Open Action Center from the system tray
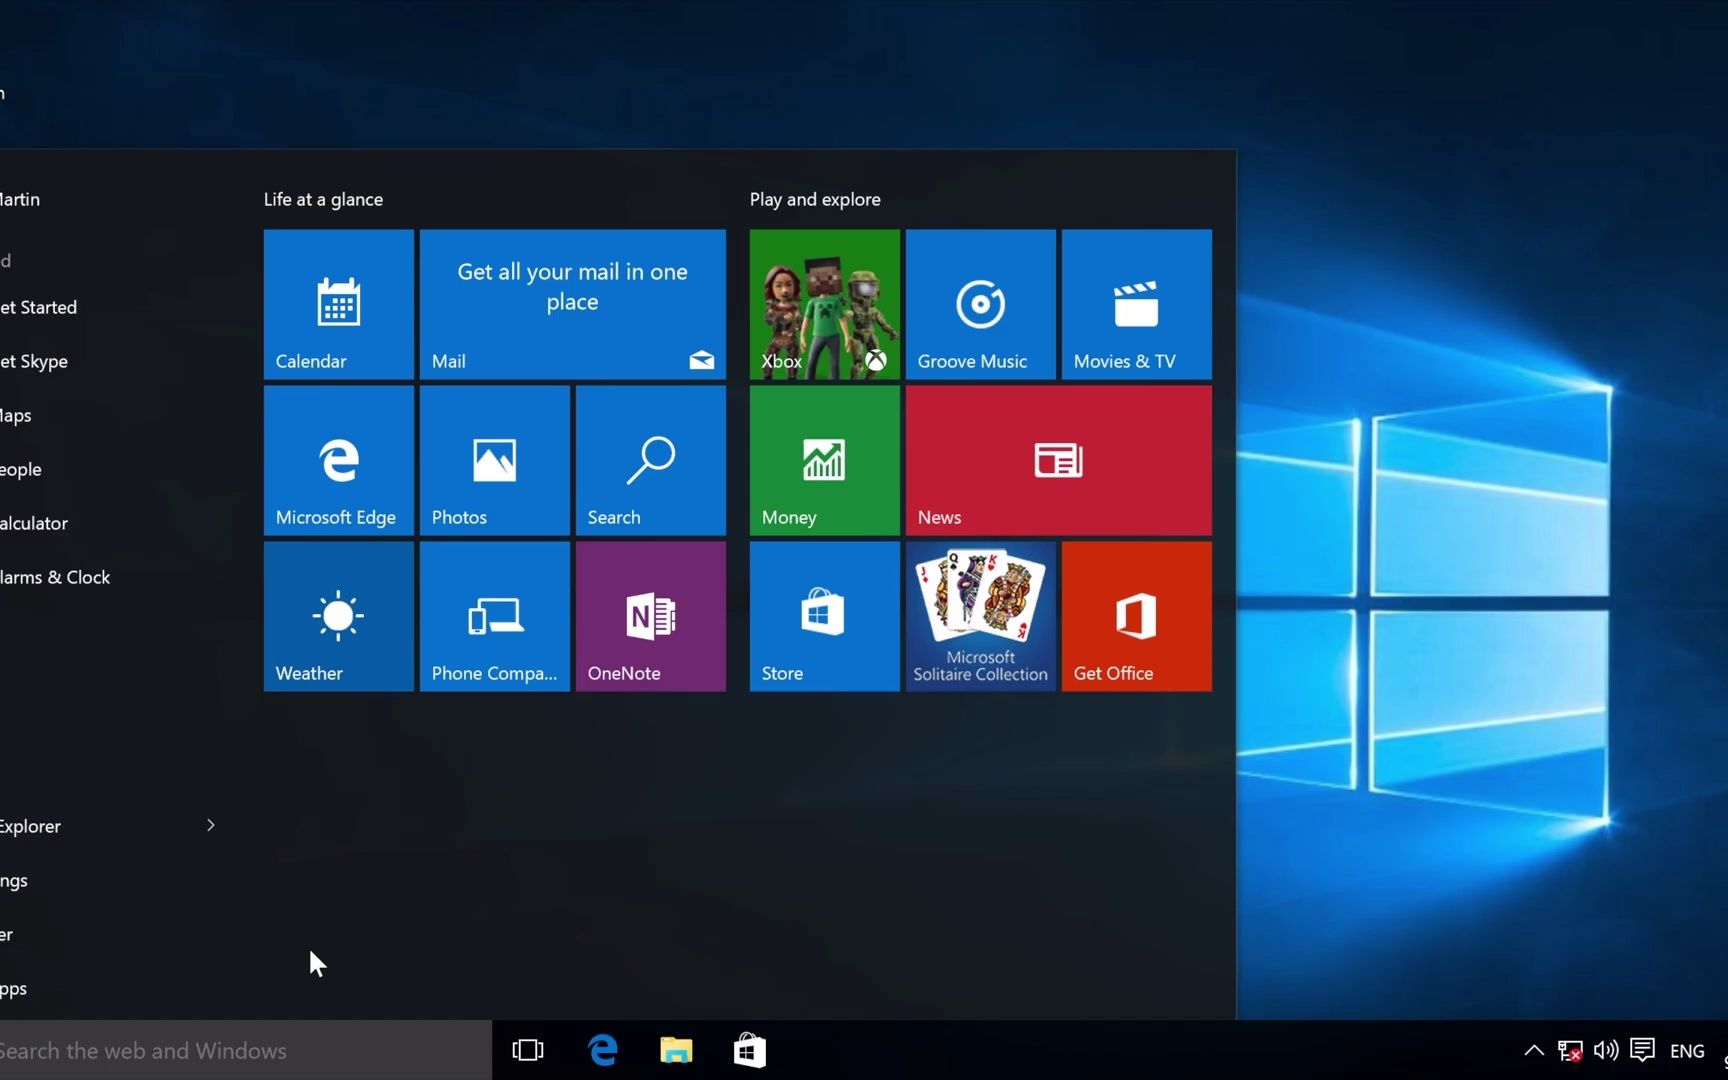Viewport: 1728px width, 1080px height. pos(1643,1050)
